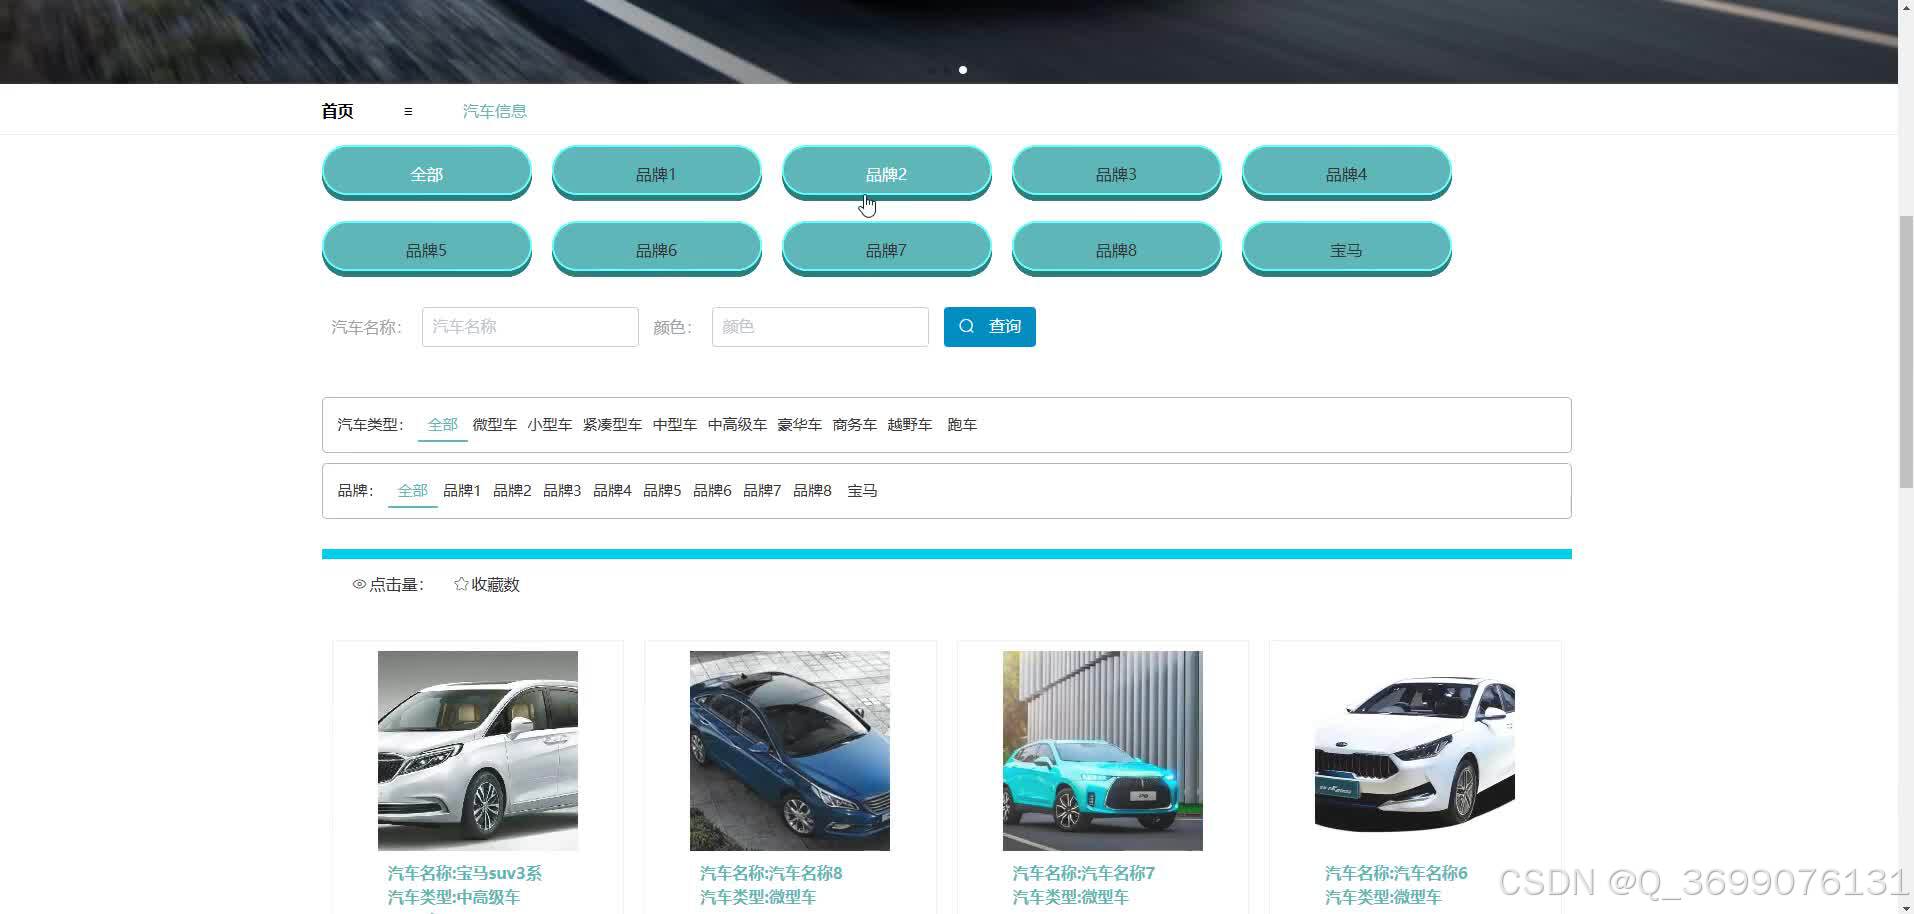The height and width of the screenshot is (914, 1914).
Task: Select the active carousel indicator dot
Action: 963,70
